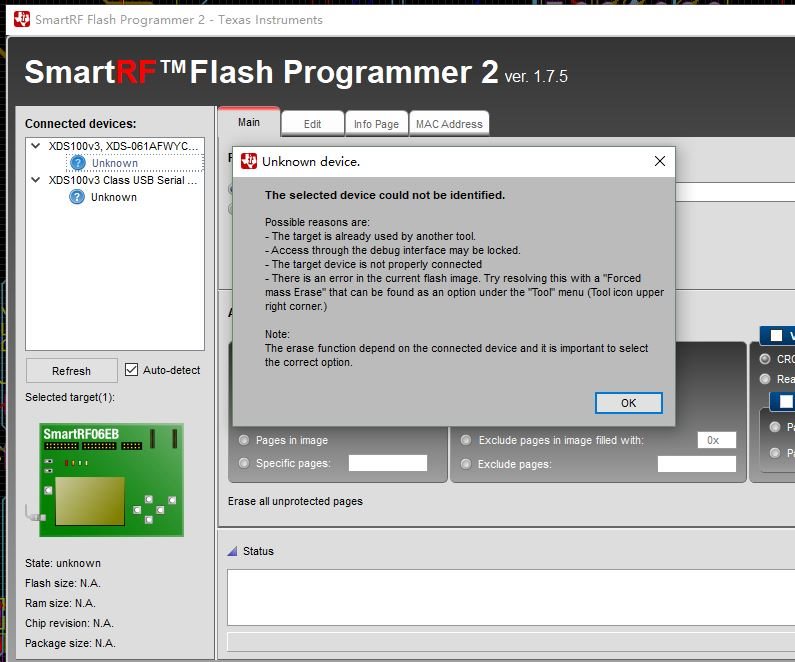This screenshot has height=662, width=795.
Task: Select Exclude pages in image filled with
Action: pos(466,440)
